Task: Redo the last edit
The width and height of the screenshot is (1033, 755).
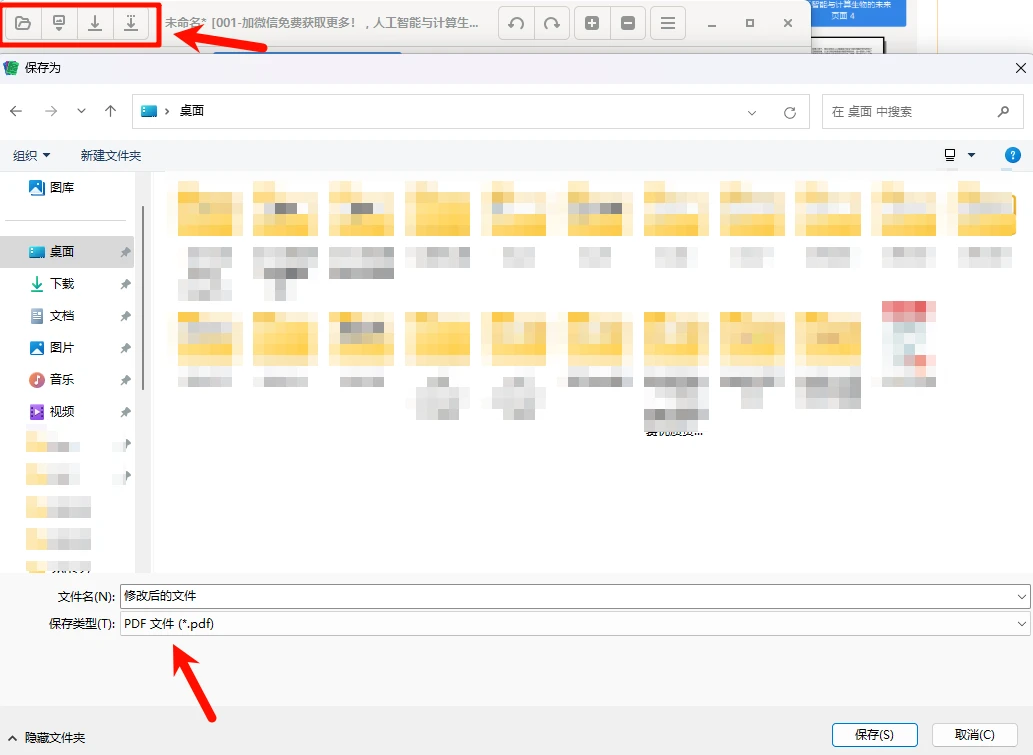Action: coord(552,23)
